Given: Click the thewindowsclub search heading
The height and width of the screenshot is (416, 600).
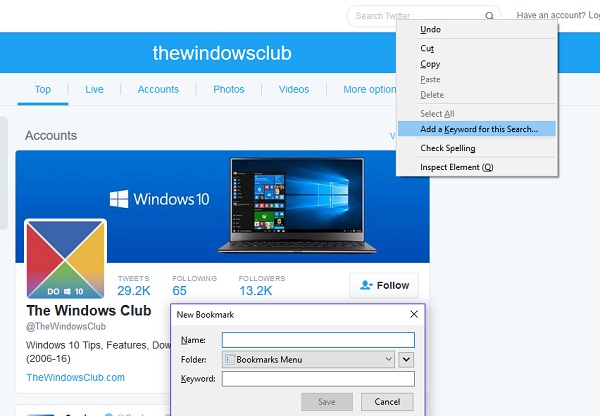Looking at the screenshot, I should click(222, 53).
